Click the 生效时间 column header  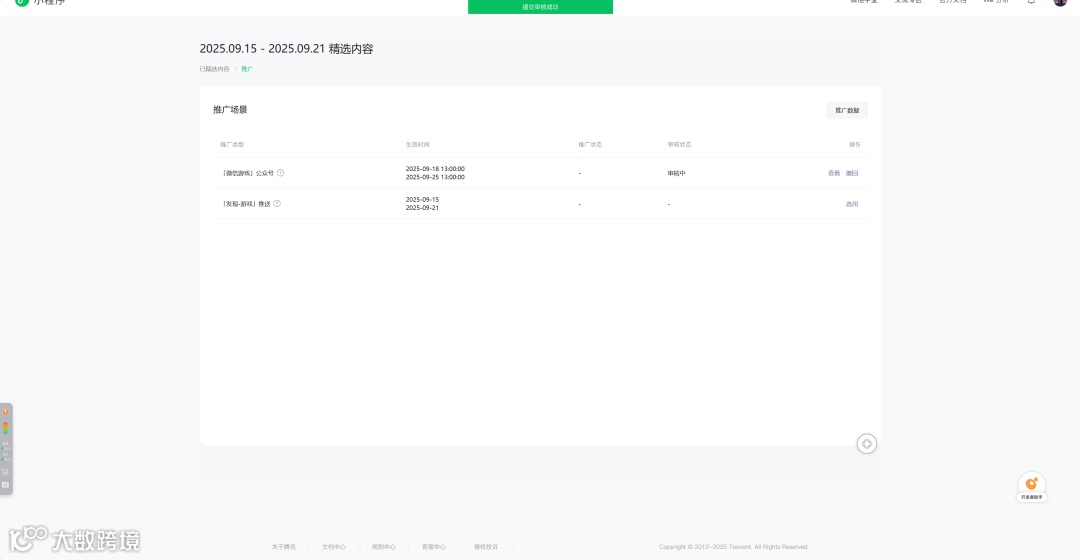point(417,145)
